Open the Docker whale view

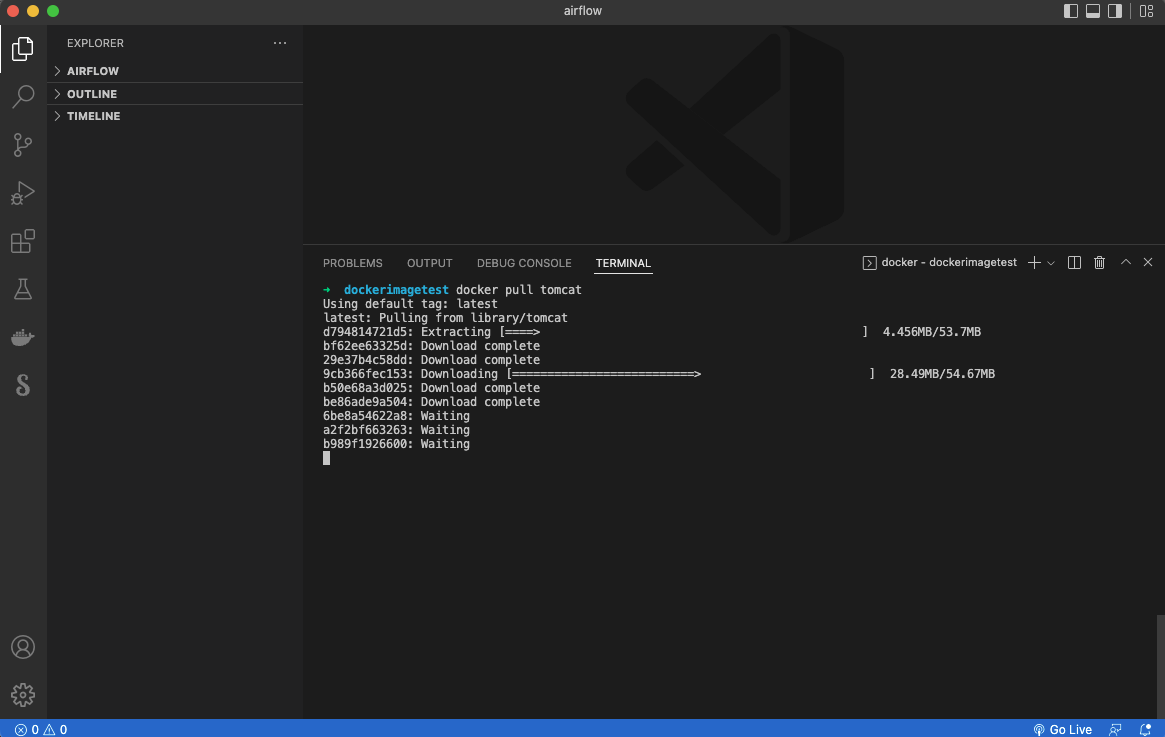click(x=23, y=337)
